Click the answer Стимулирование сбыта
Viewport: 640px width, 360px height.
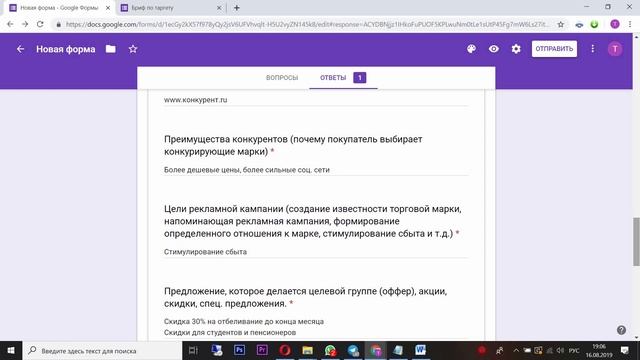click(x=205, y=252)
